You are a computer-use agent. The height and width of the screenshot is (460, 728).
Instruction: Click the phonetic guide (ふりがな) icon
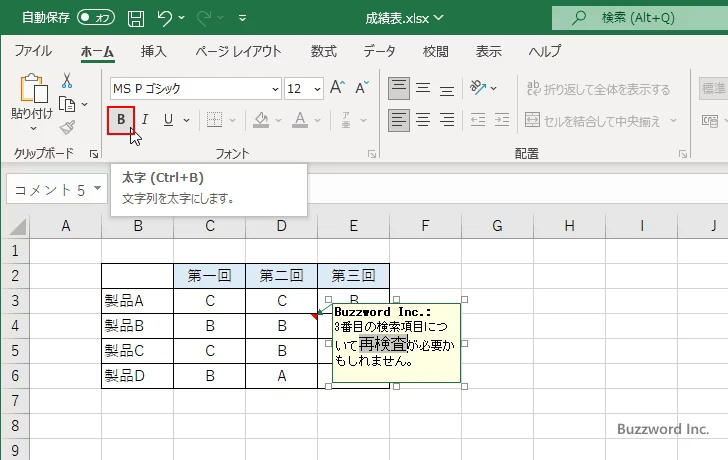tap(346, 120)
